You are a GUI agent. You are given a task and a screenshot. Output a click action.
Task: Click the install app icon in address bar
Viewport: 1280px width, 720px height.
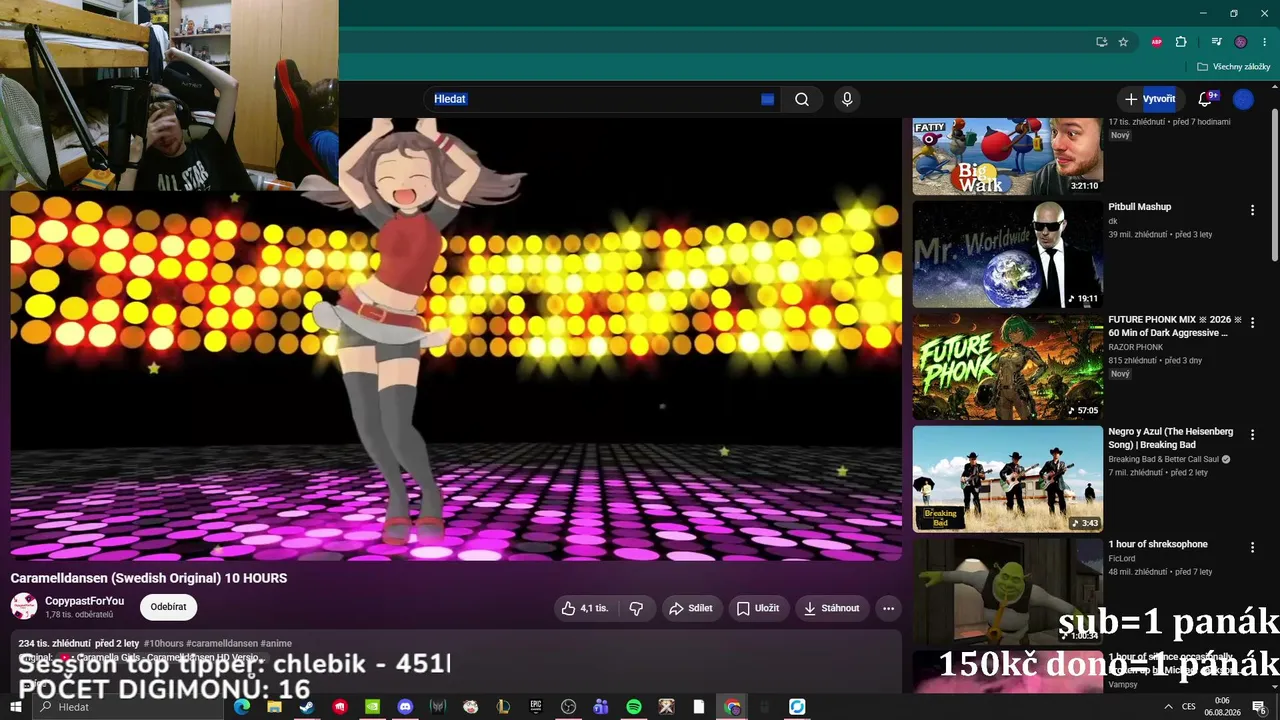click(x=1101, y=42)
